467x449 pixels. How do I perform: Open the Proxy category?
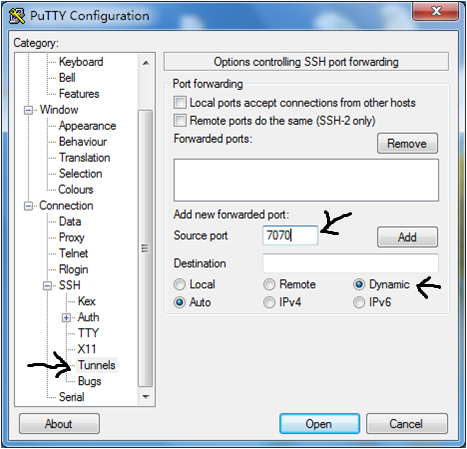[72, 237]
